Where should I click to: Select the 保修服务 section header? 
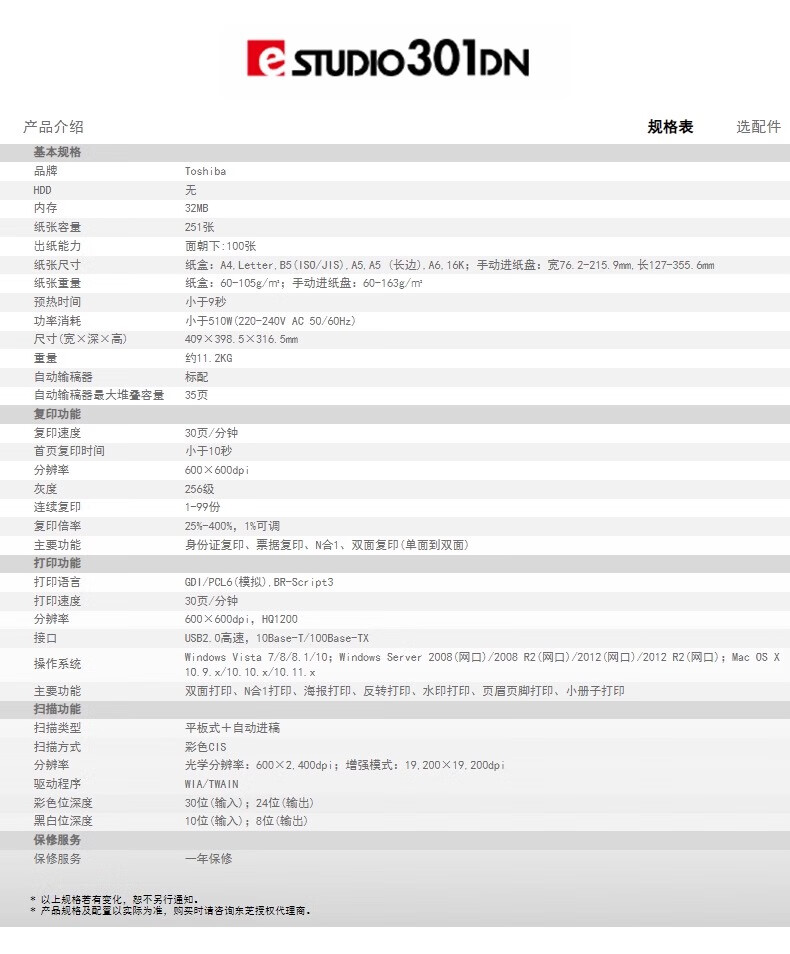57,840
